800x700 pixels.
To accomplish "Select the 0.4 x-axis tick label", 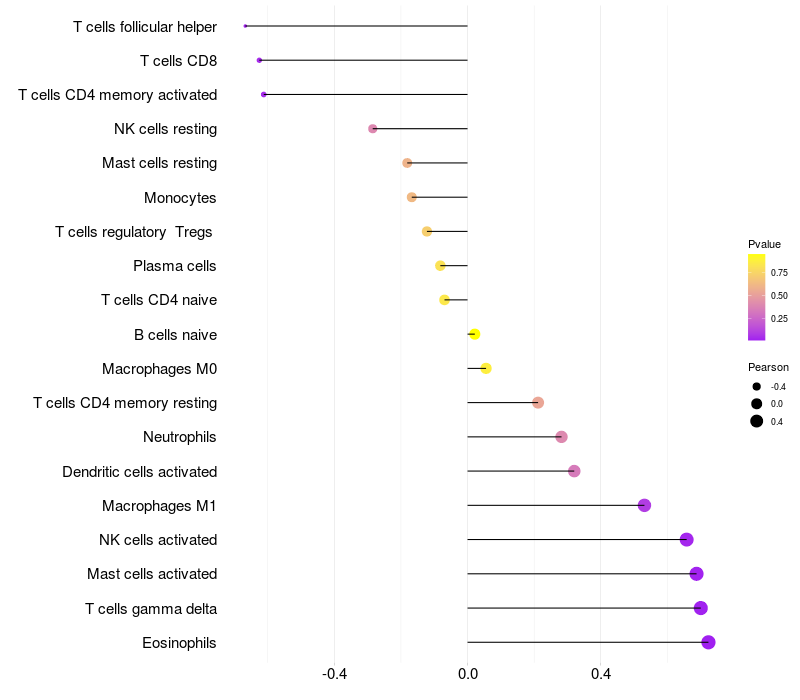I will tap(601, 674).
